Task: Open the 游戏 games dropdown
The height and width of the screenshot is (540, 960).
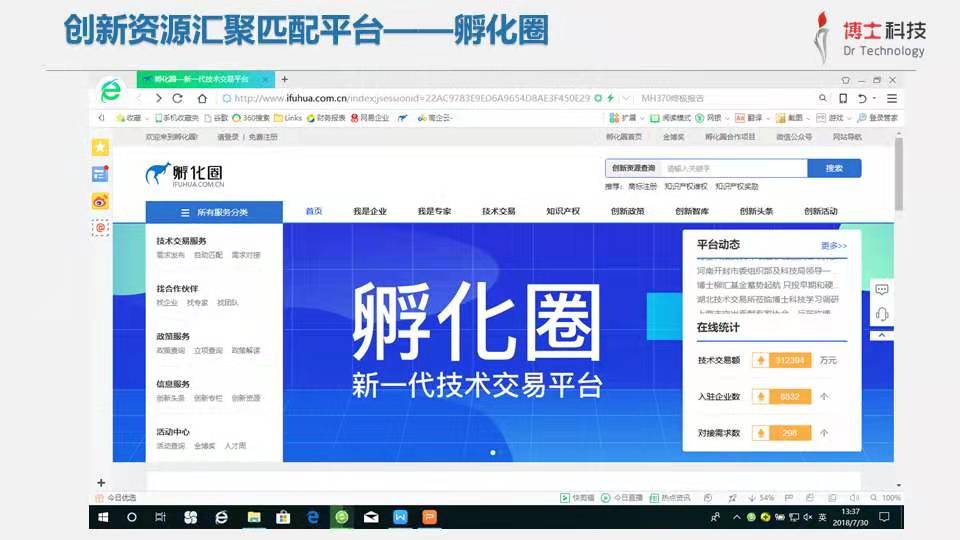Action: 834,118
